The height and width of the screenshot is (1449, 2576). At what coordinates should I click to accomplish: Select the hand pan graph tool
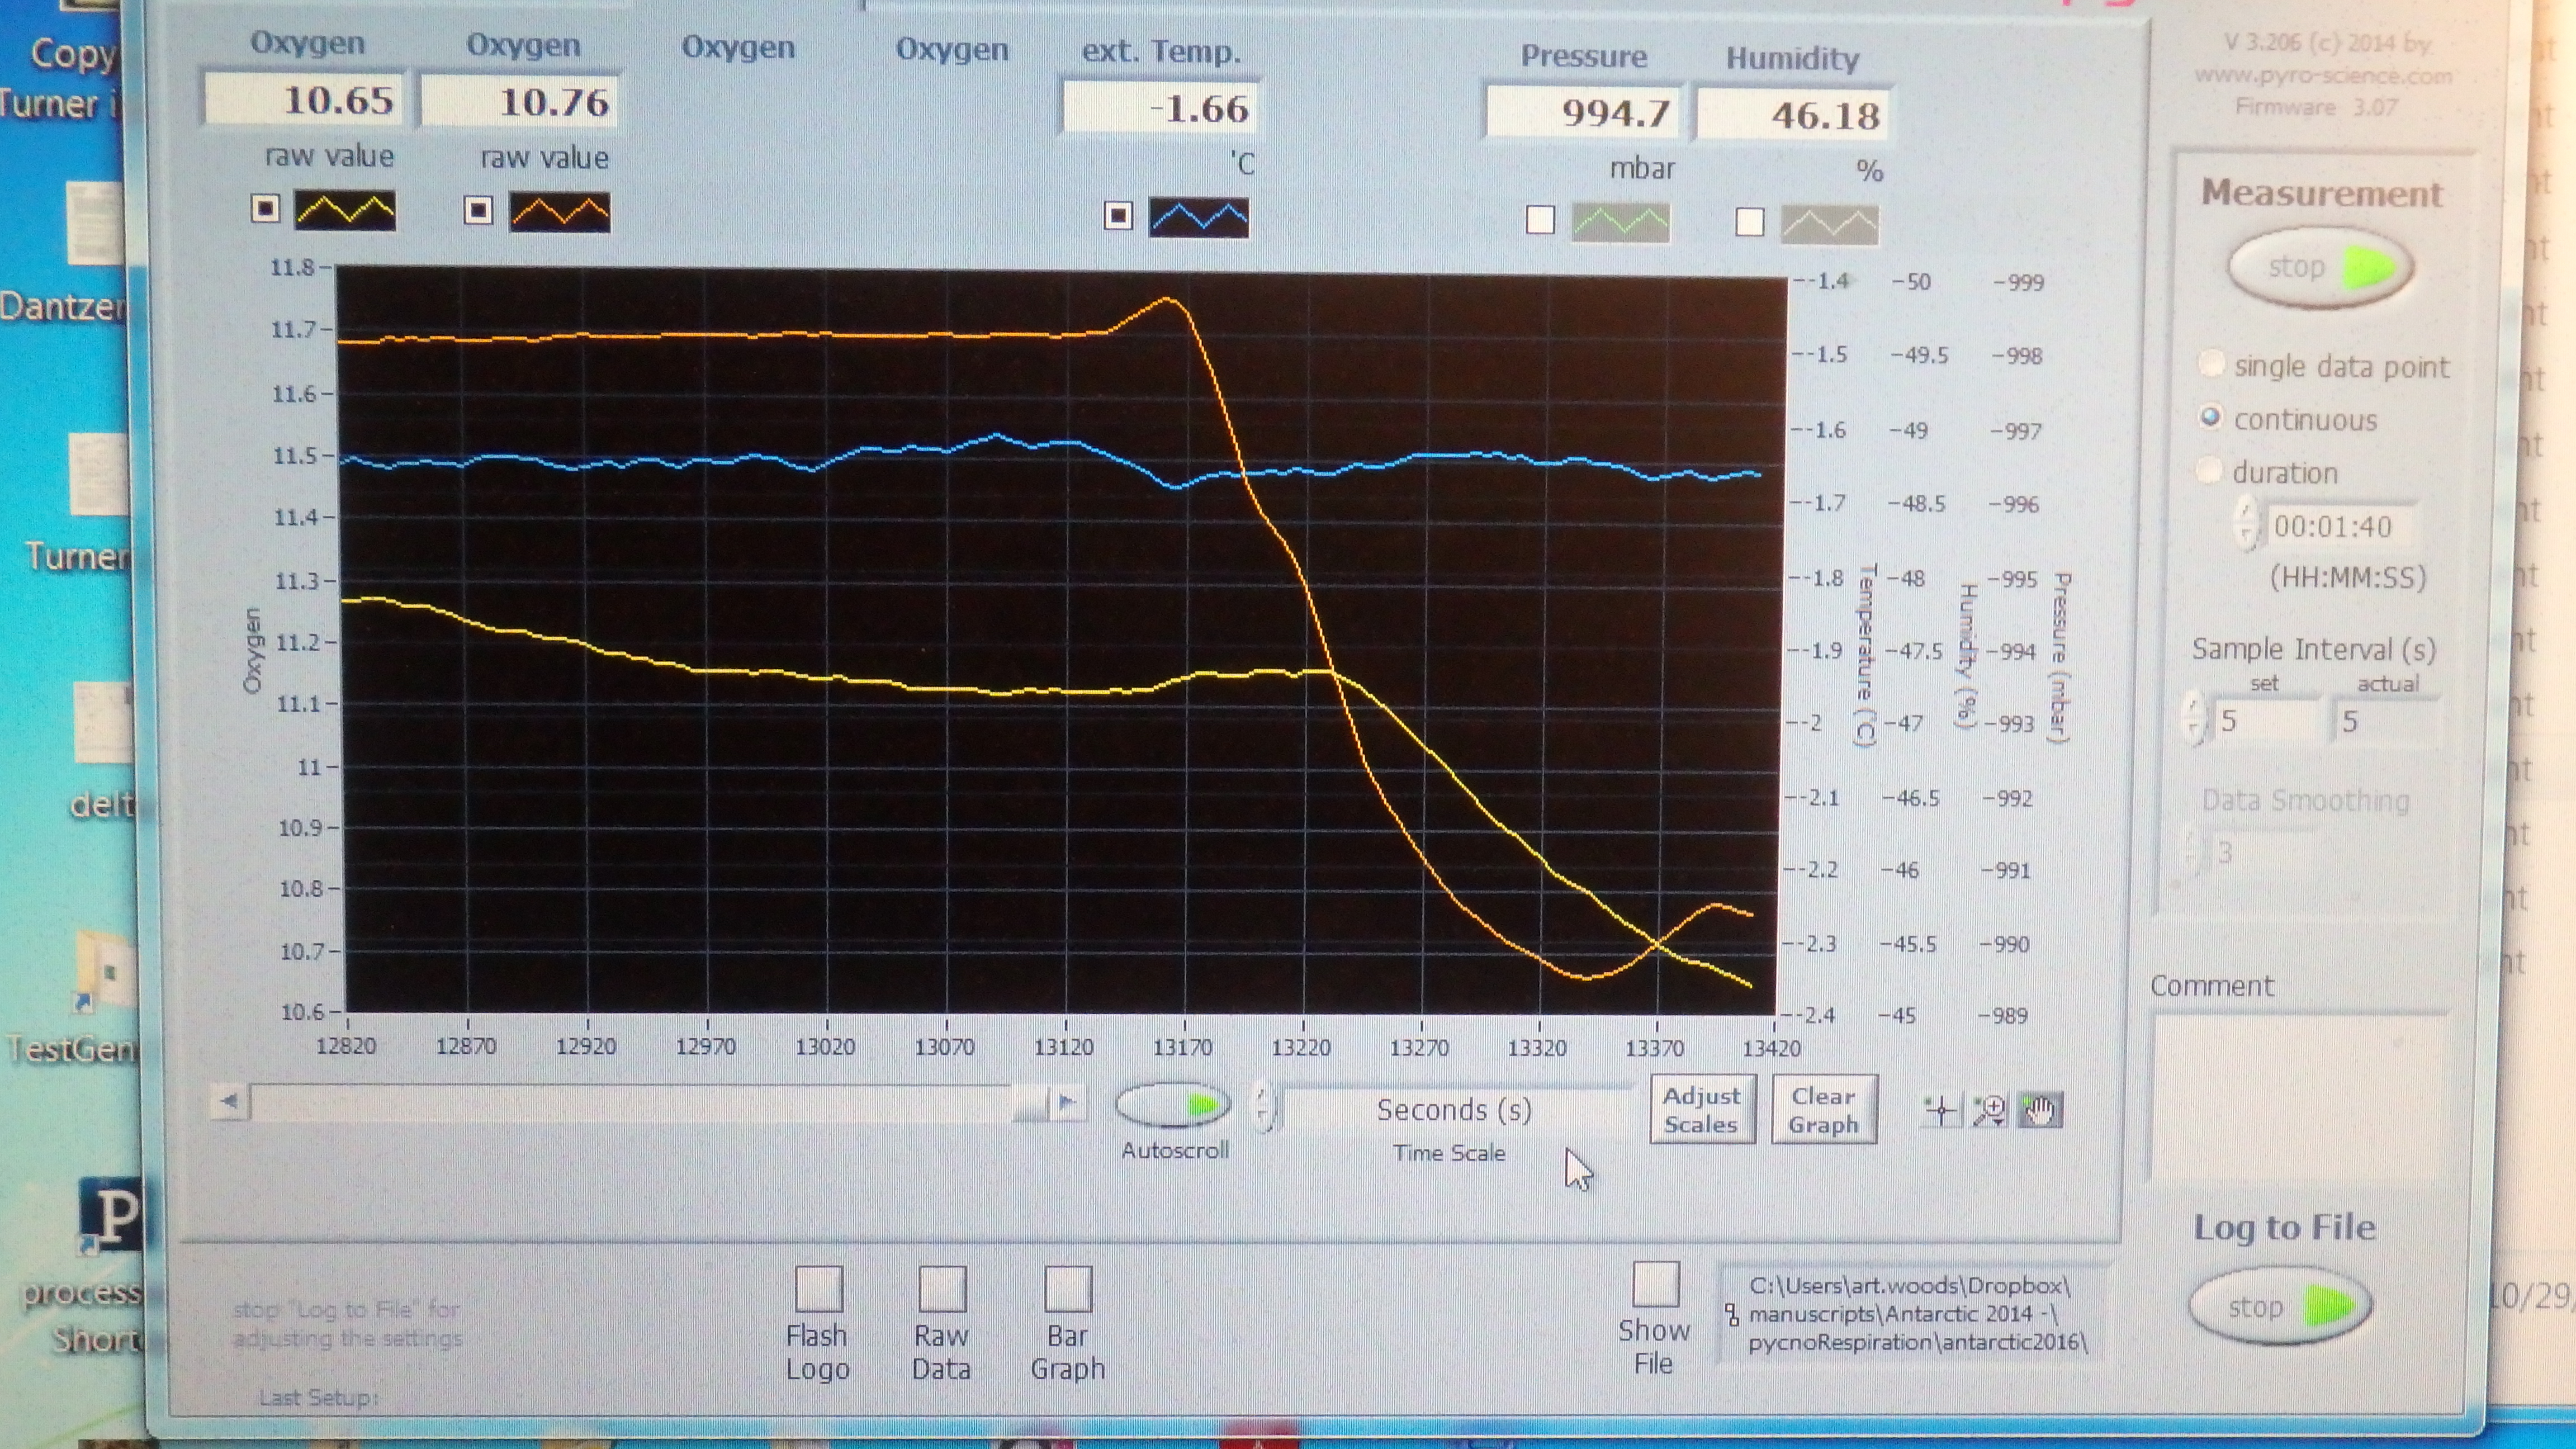[2039, 1111]
